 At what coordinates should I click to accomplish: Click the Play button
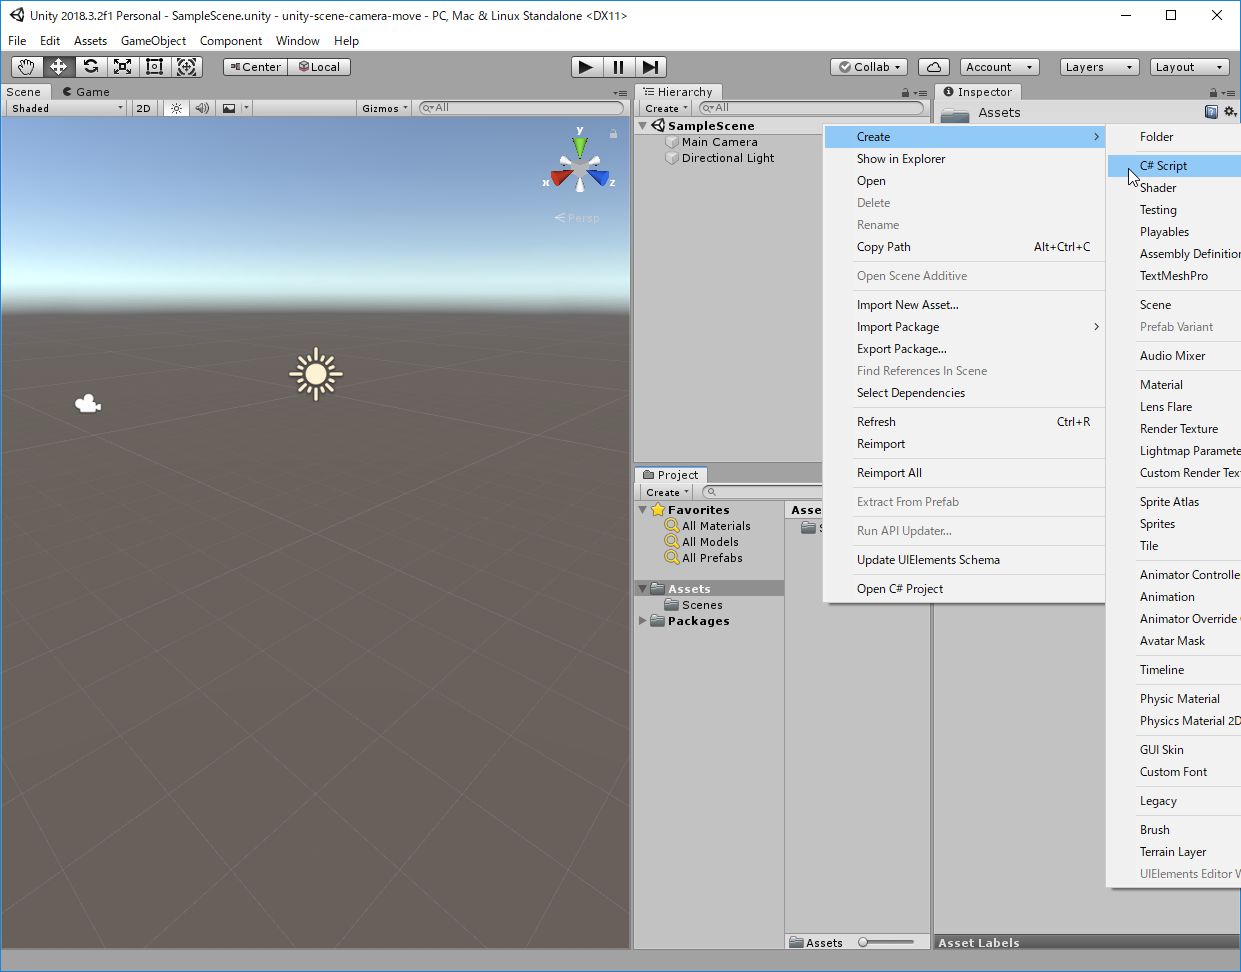coord(587,67)
